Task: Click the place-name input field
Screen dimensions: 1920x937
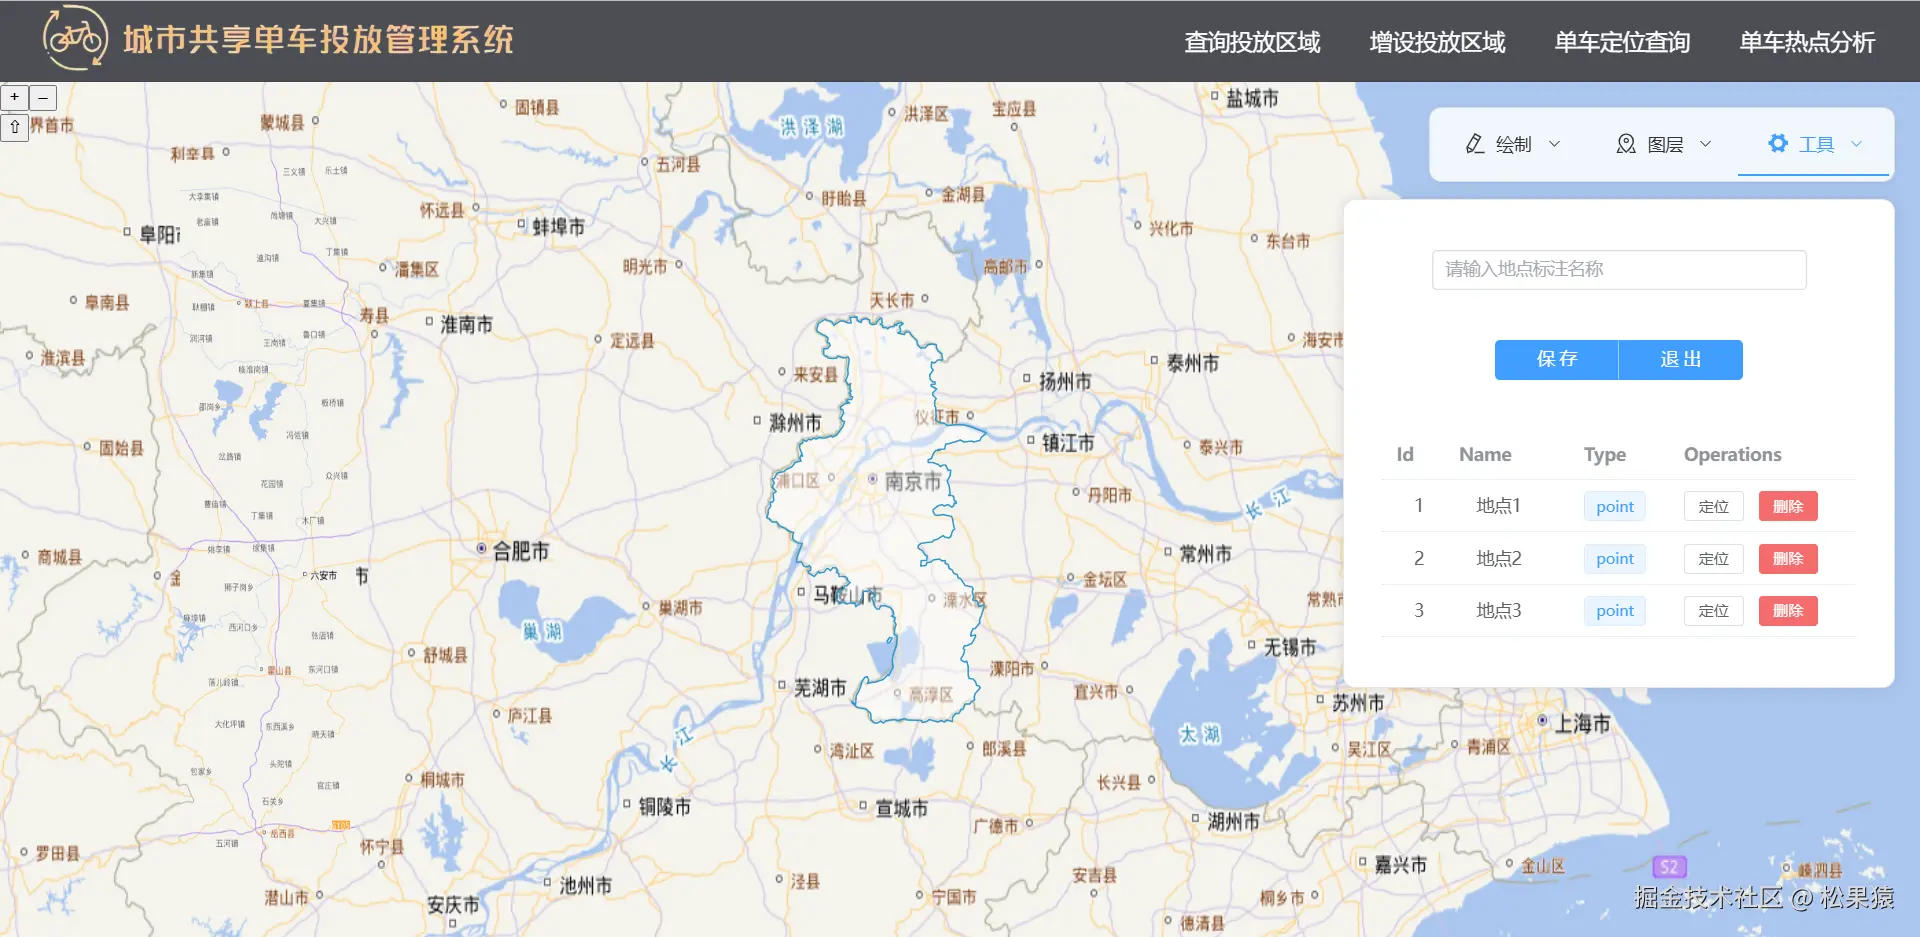Action: (1618, 269)
